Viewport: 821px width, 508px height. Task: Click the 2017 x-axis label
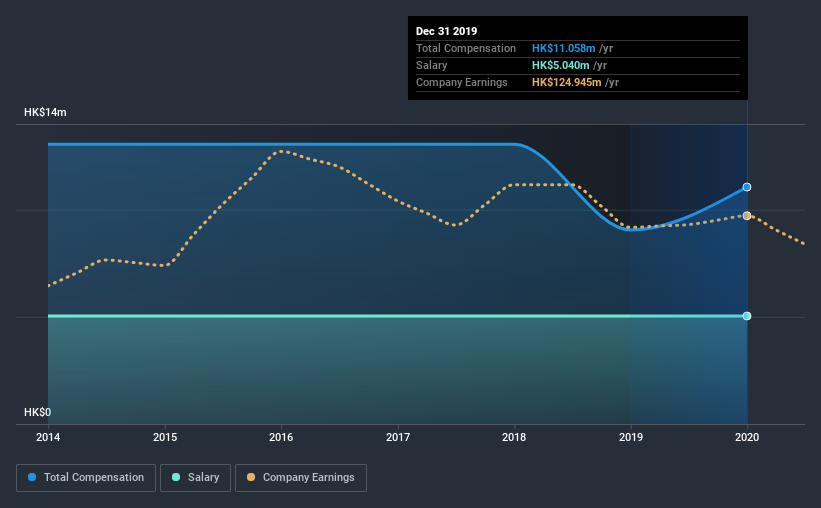(x=398, y=437)
